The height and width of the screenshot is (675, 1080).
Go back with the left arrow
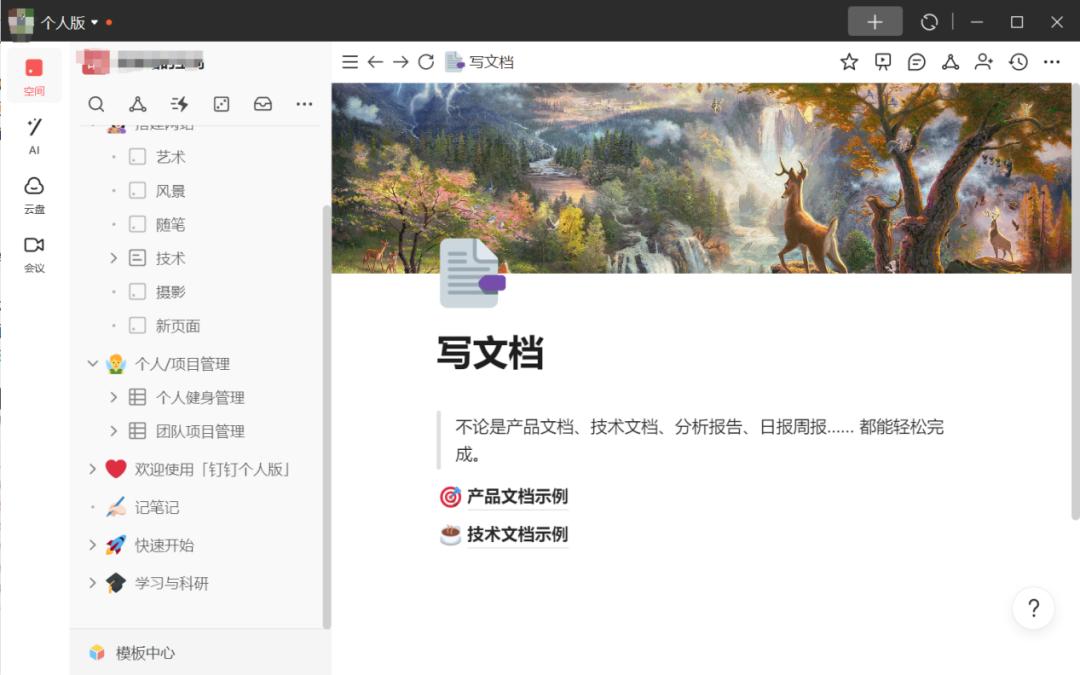[375, 62]
